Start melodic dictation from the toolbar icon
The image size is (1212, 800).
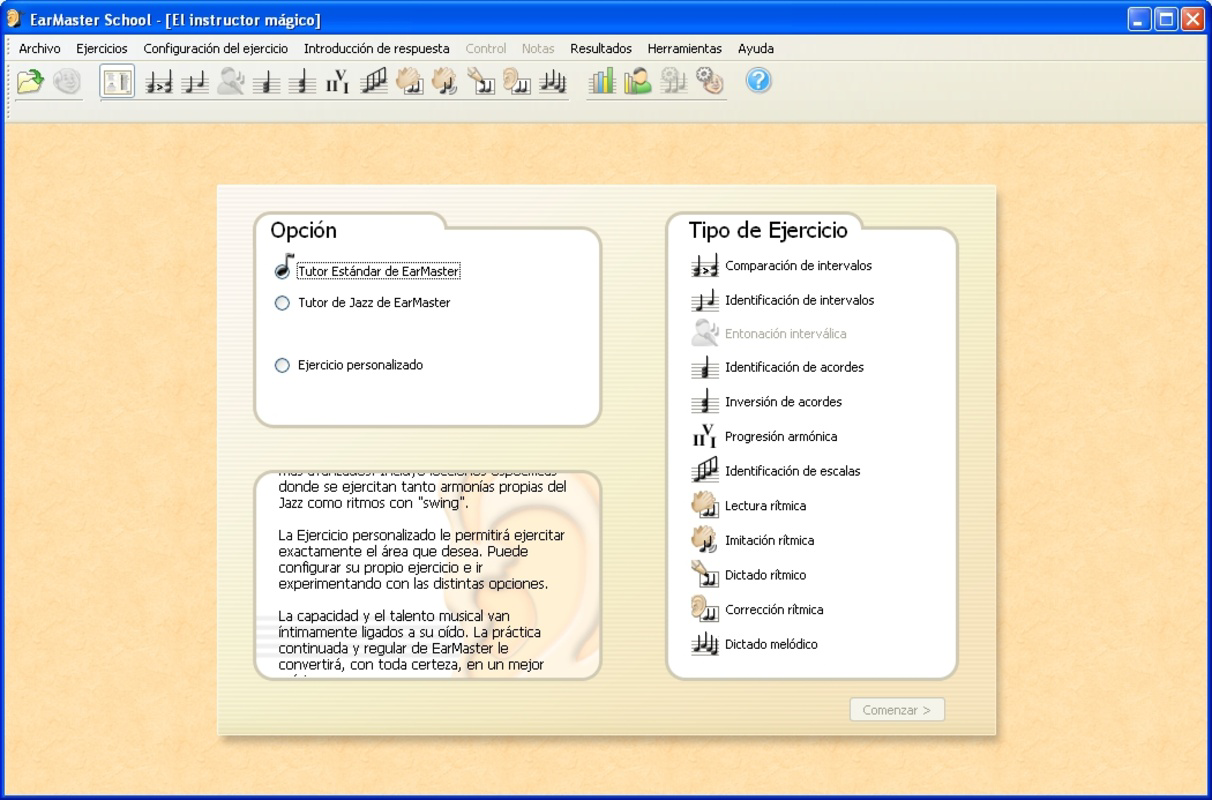[553, 81]
